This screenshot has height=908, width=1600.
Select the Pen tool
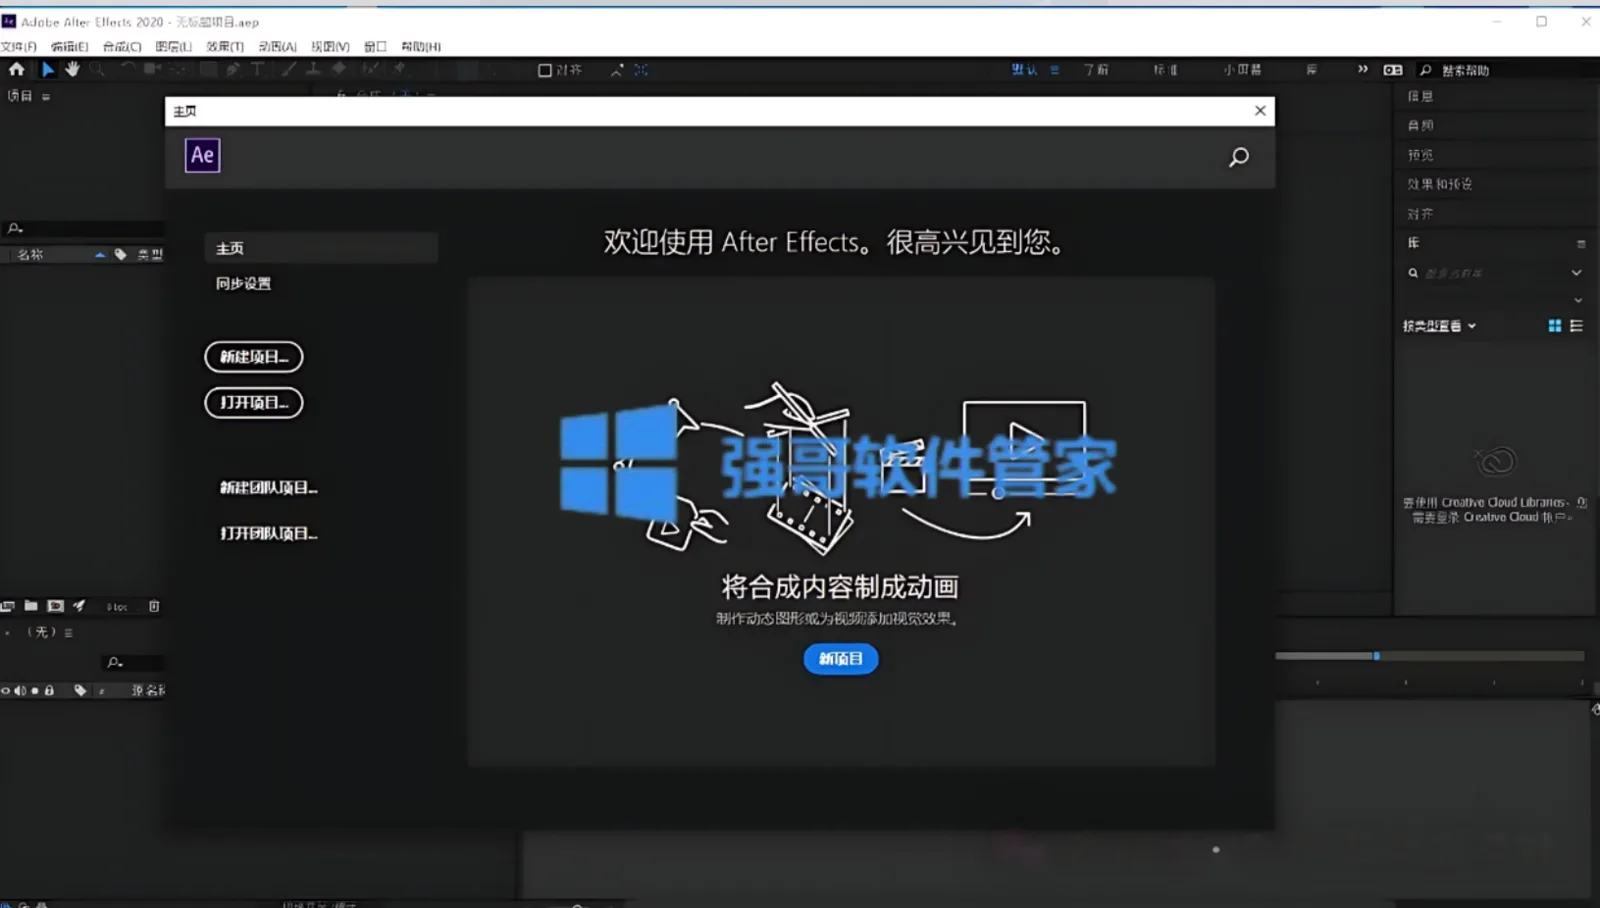233,69
